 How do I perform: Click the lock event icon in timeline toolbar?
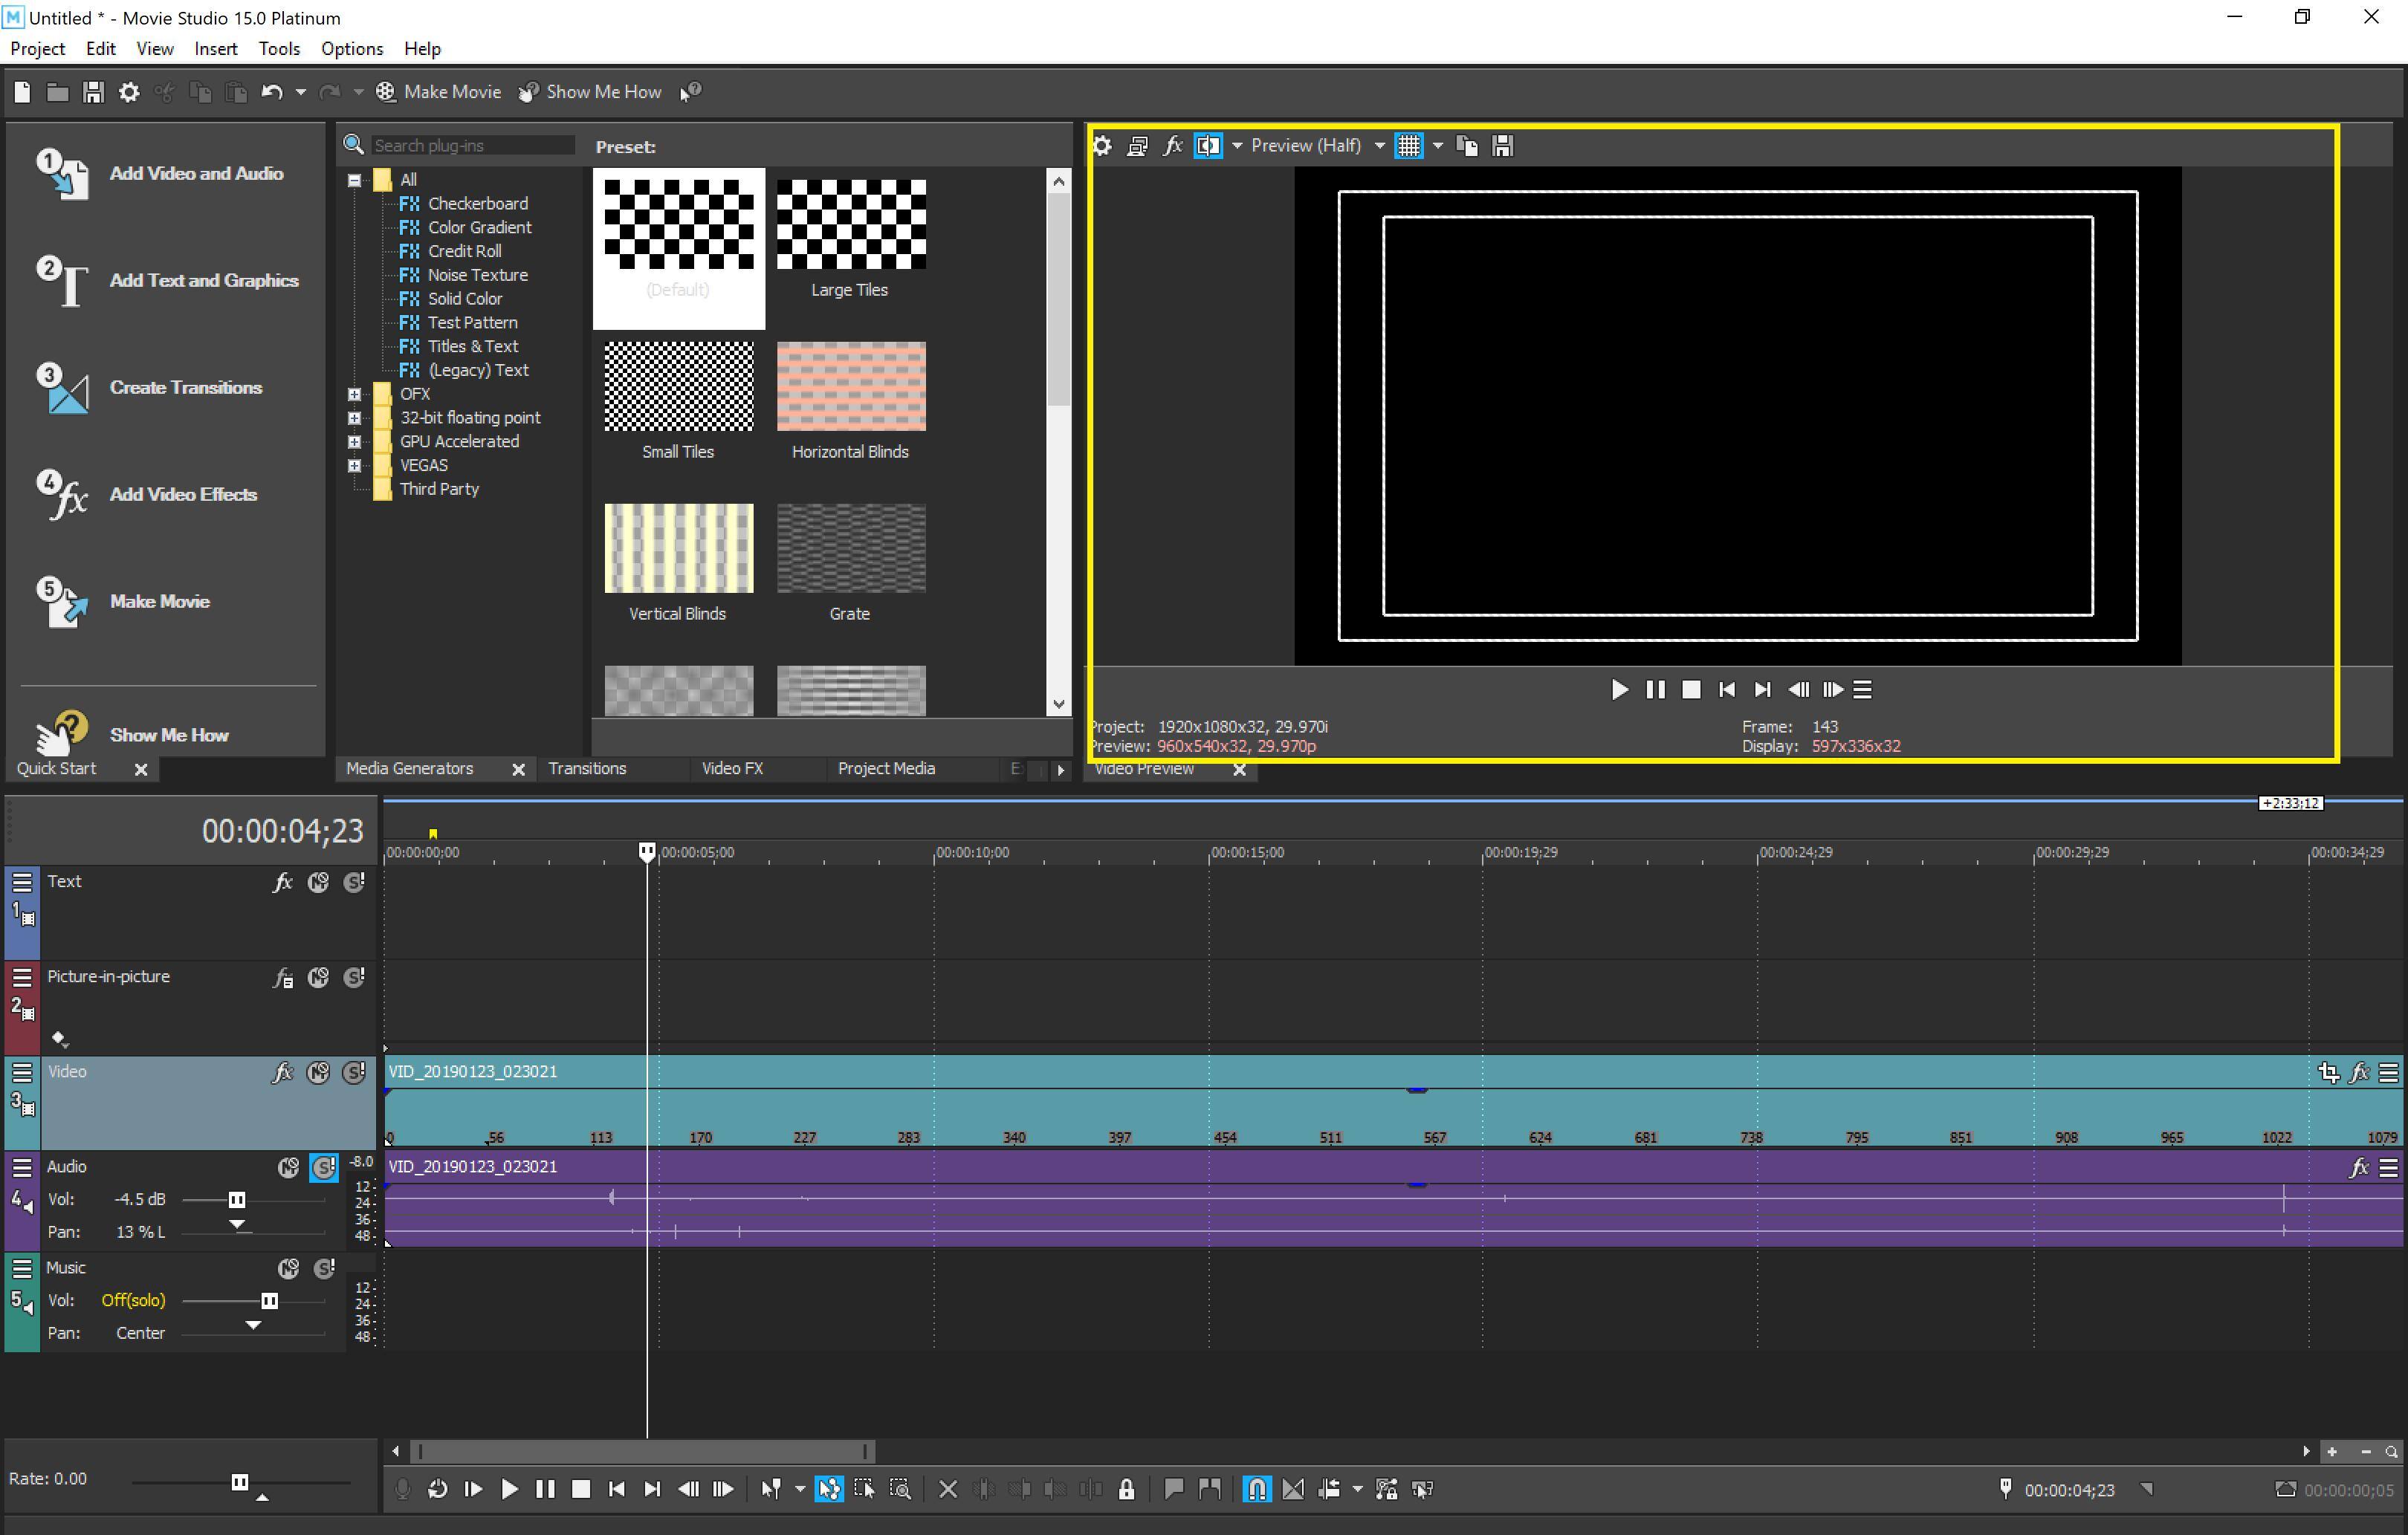click(1127, 1490)
